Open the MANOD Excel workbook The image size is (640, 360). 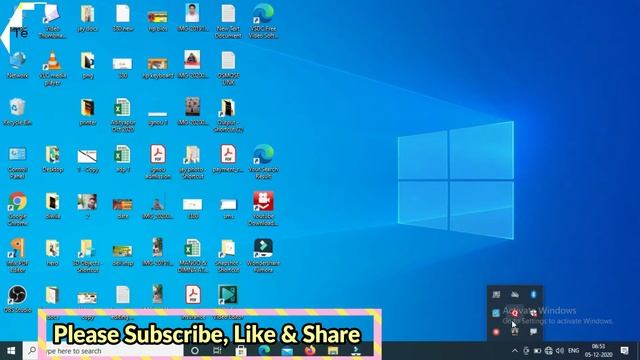193,256
